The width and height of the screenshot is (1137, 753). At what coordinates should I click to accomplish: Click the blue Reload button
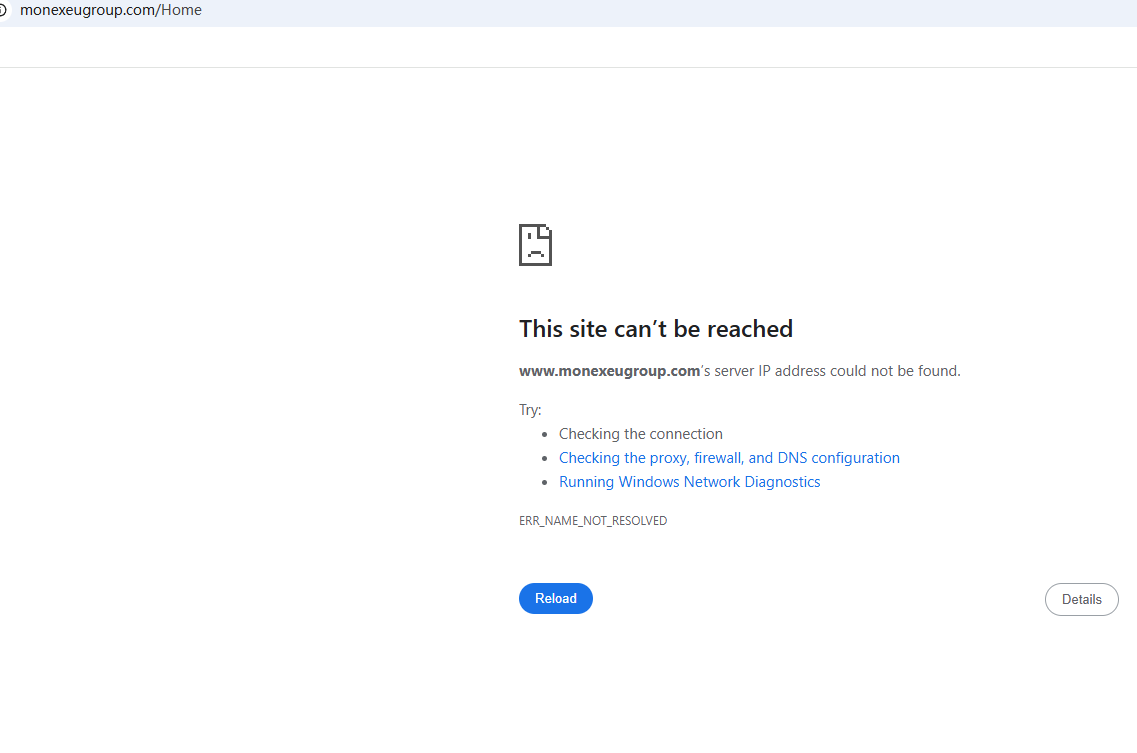[x=555, y=598]
